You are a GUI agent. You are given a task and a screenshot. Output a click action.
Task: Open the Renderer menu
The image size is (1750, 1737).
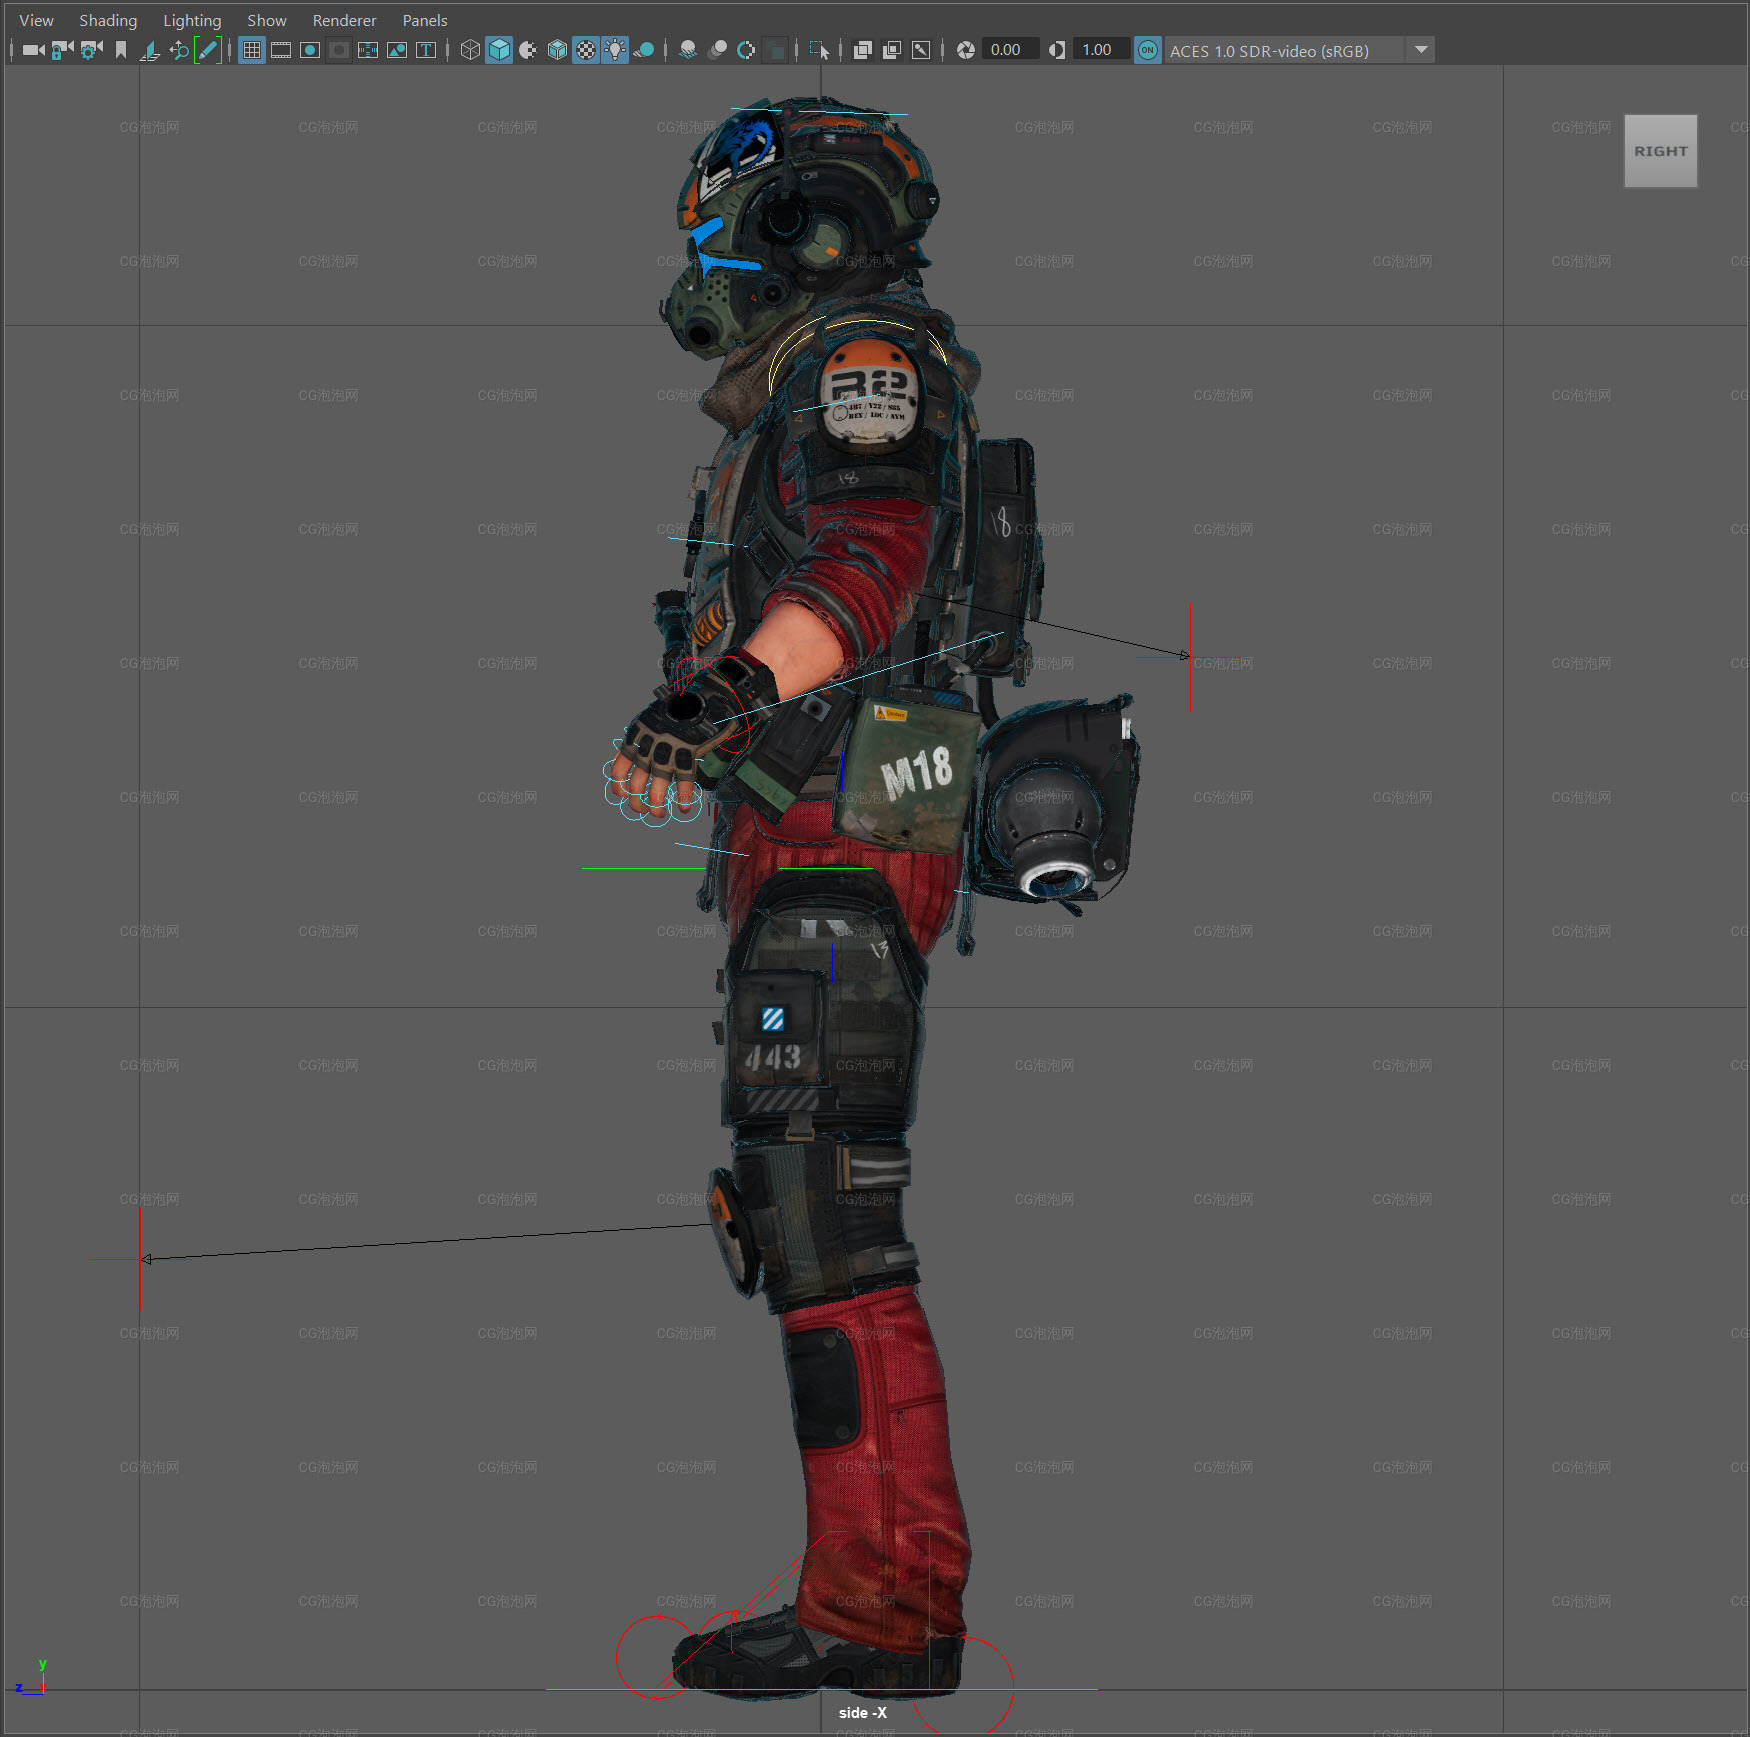click(344, 20)
